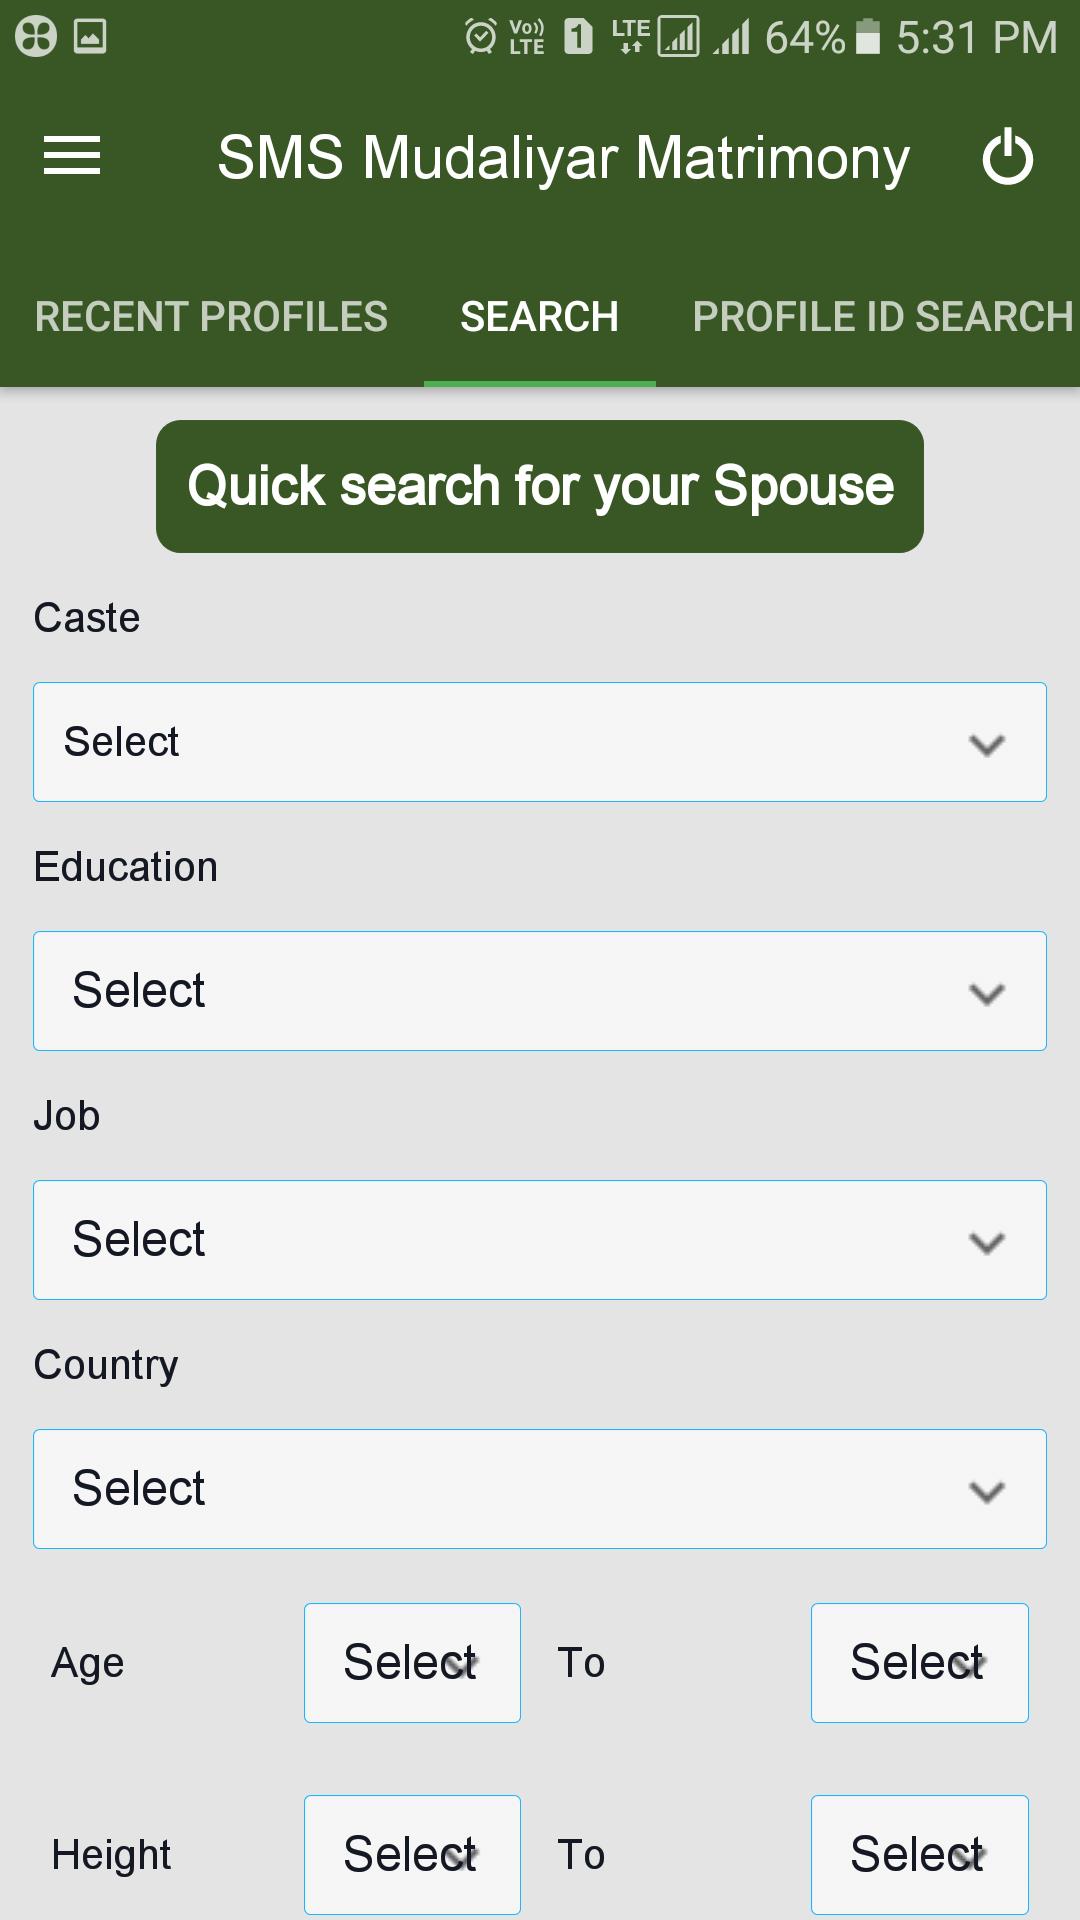Tap the SIM card 1 status icon
1080x1920 pixels.
coord(578,37)
